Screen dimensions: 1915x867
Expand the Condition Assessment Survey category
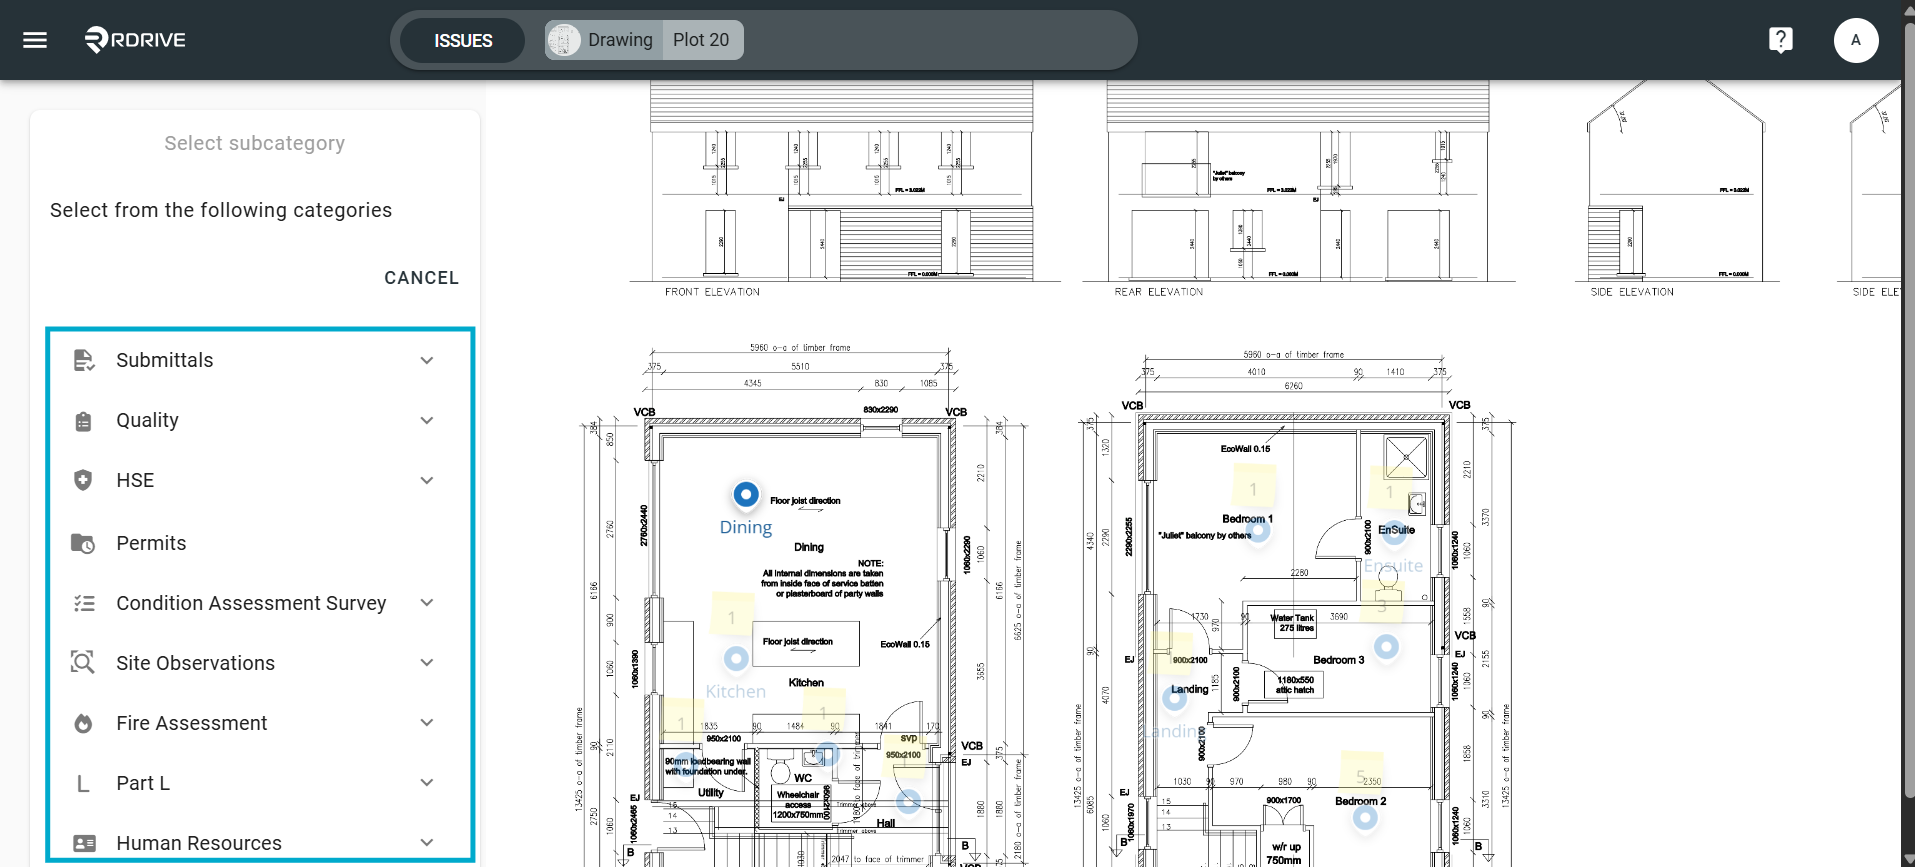(427, 602)
